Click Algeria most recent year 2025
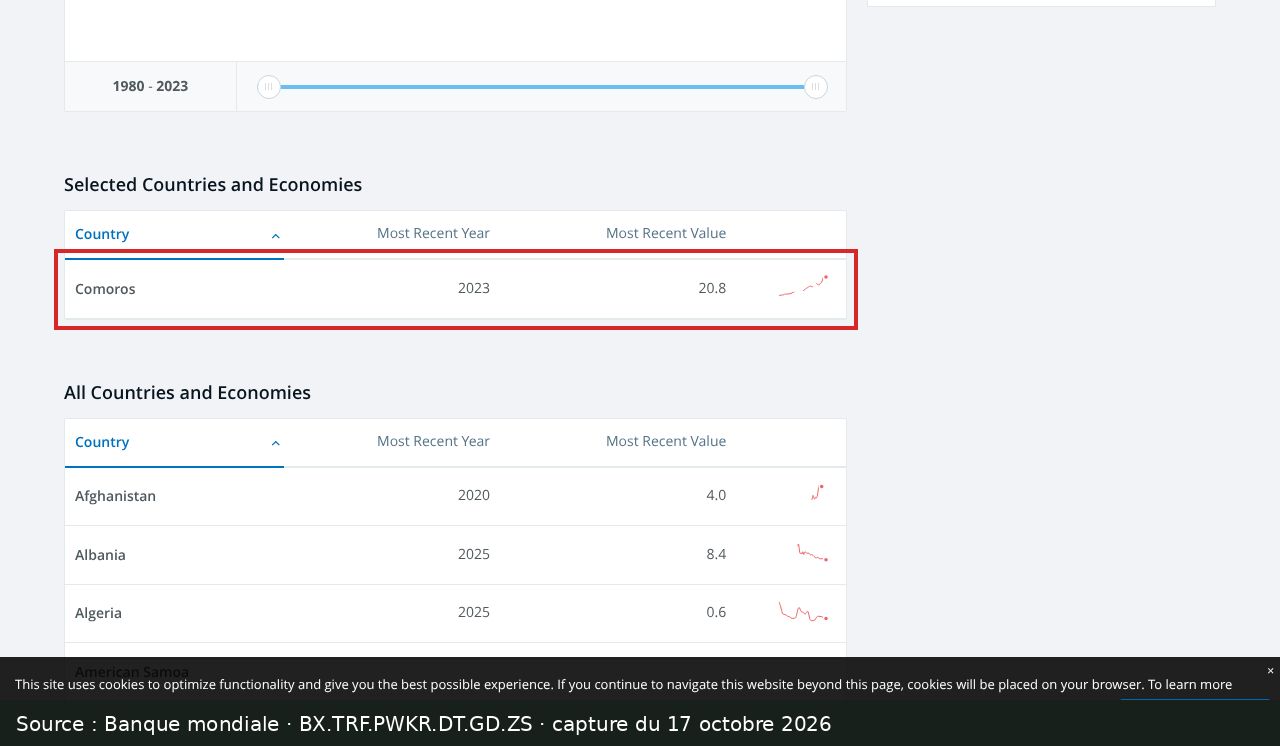Viewport: 1280px width, 746px height. (474, 612)
